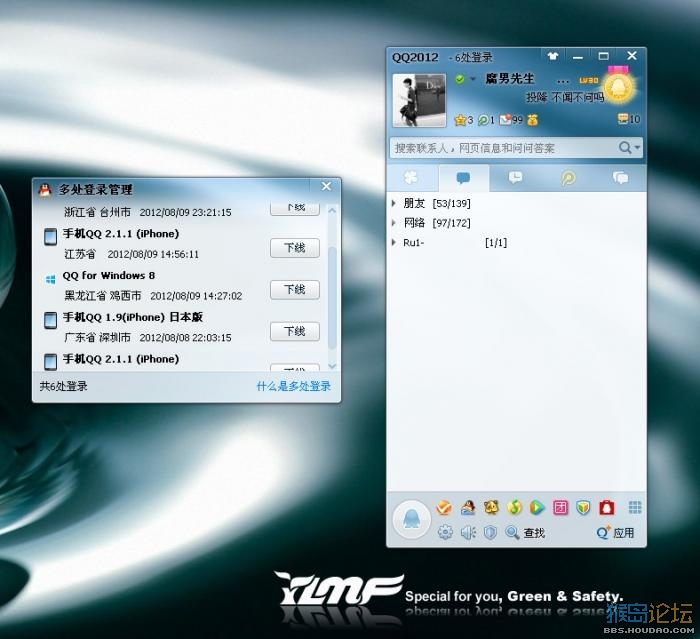
Task: Click the green online status icon
Action: click(x=459, y=79)
